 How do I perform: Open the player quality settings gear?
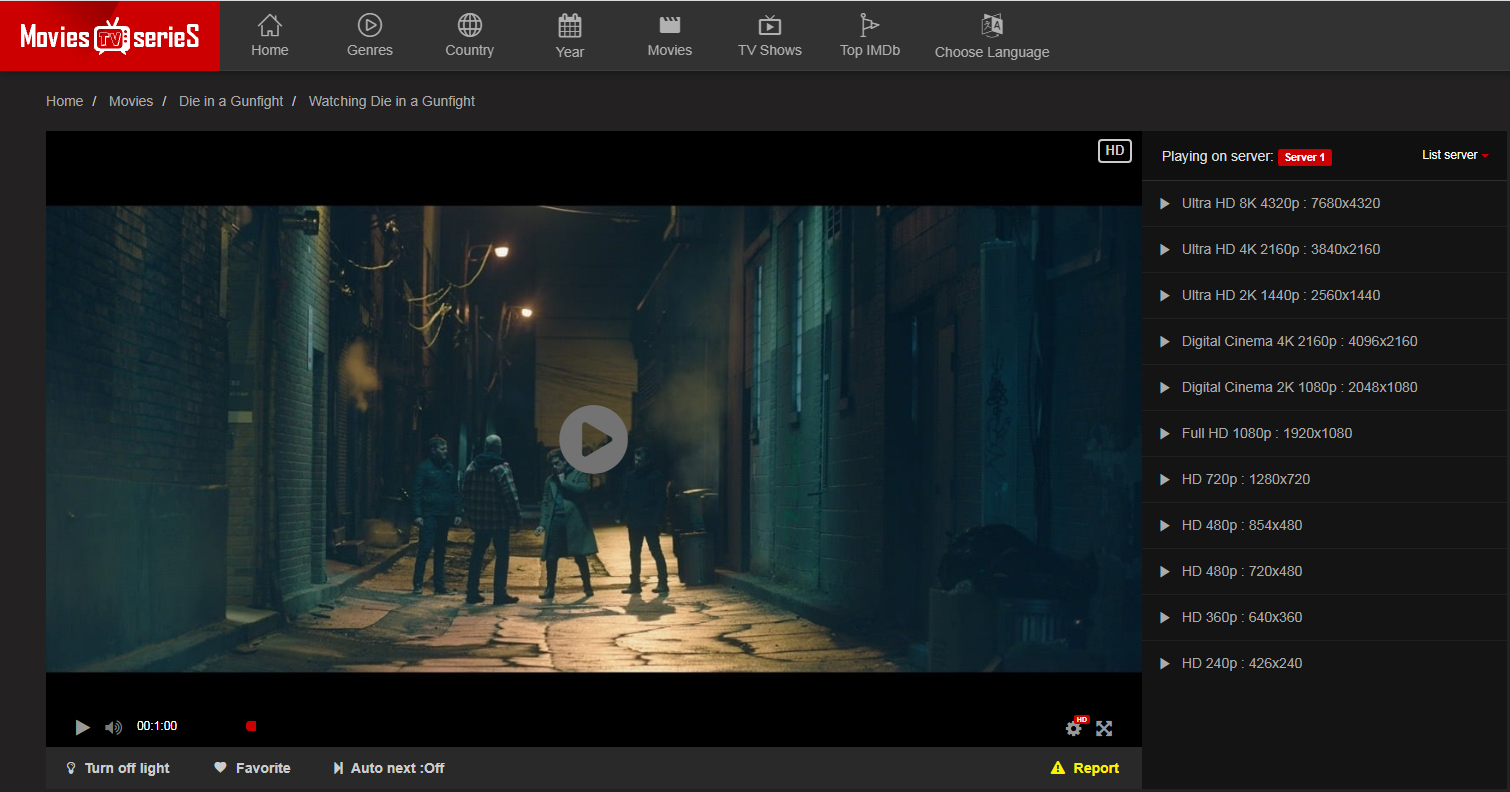pos(1074,728)
